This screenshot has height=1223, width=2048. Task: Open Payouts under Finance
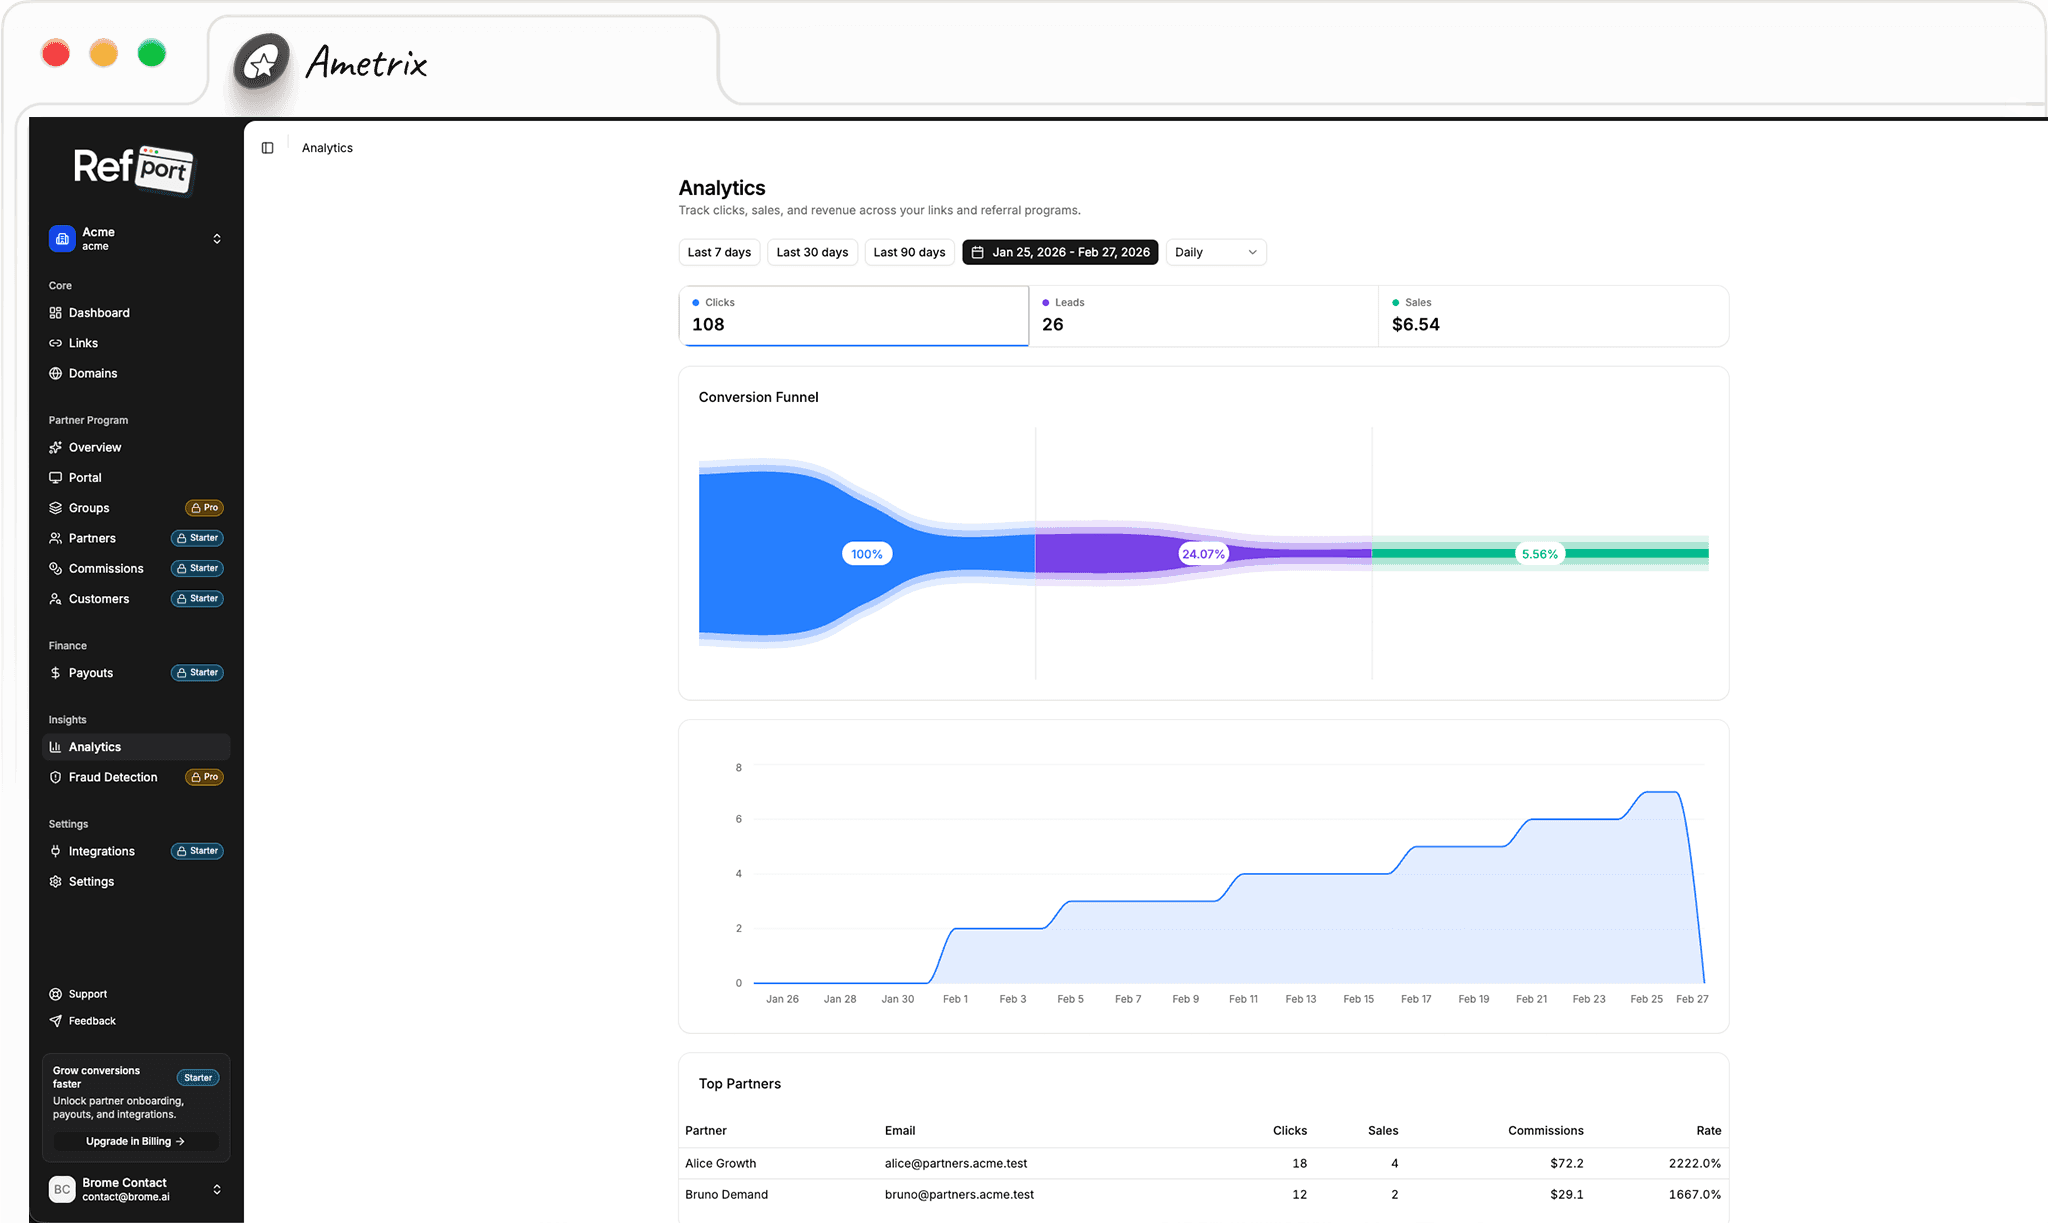(x=90, y=672)
